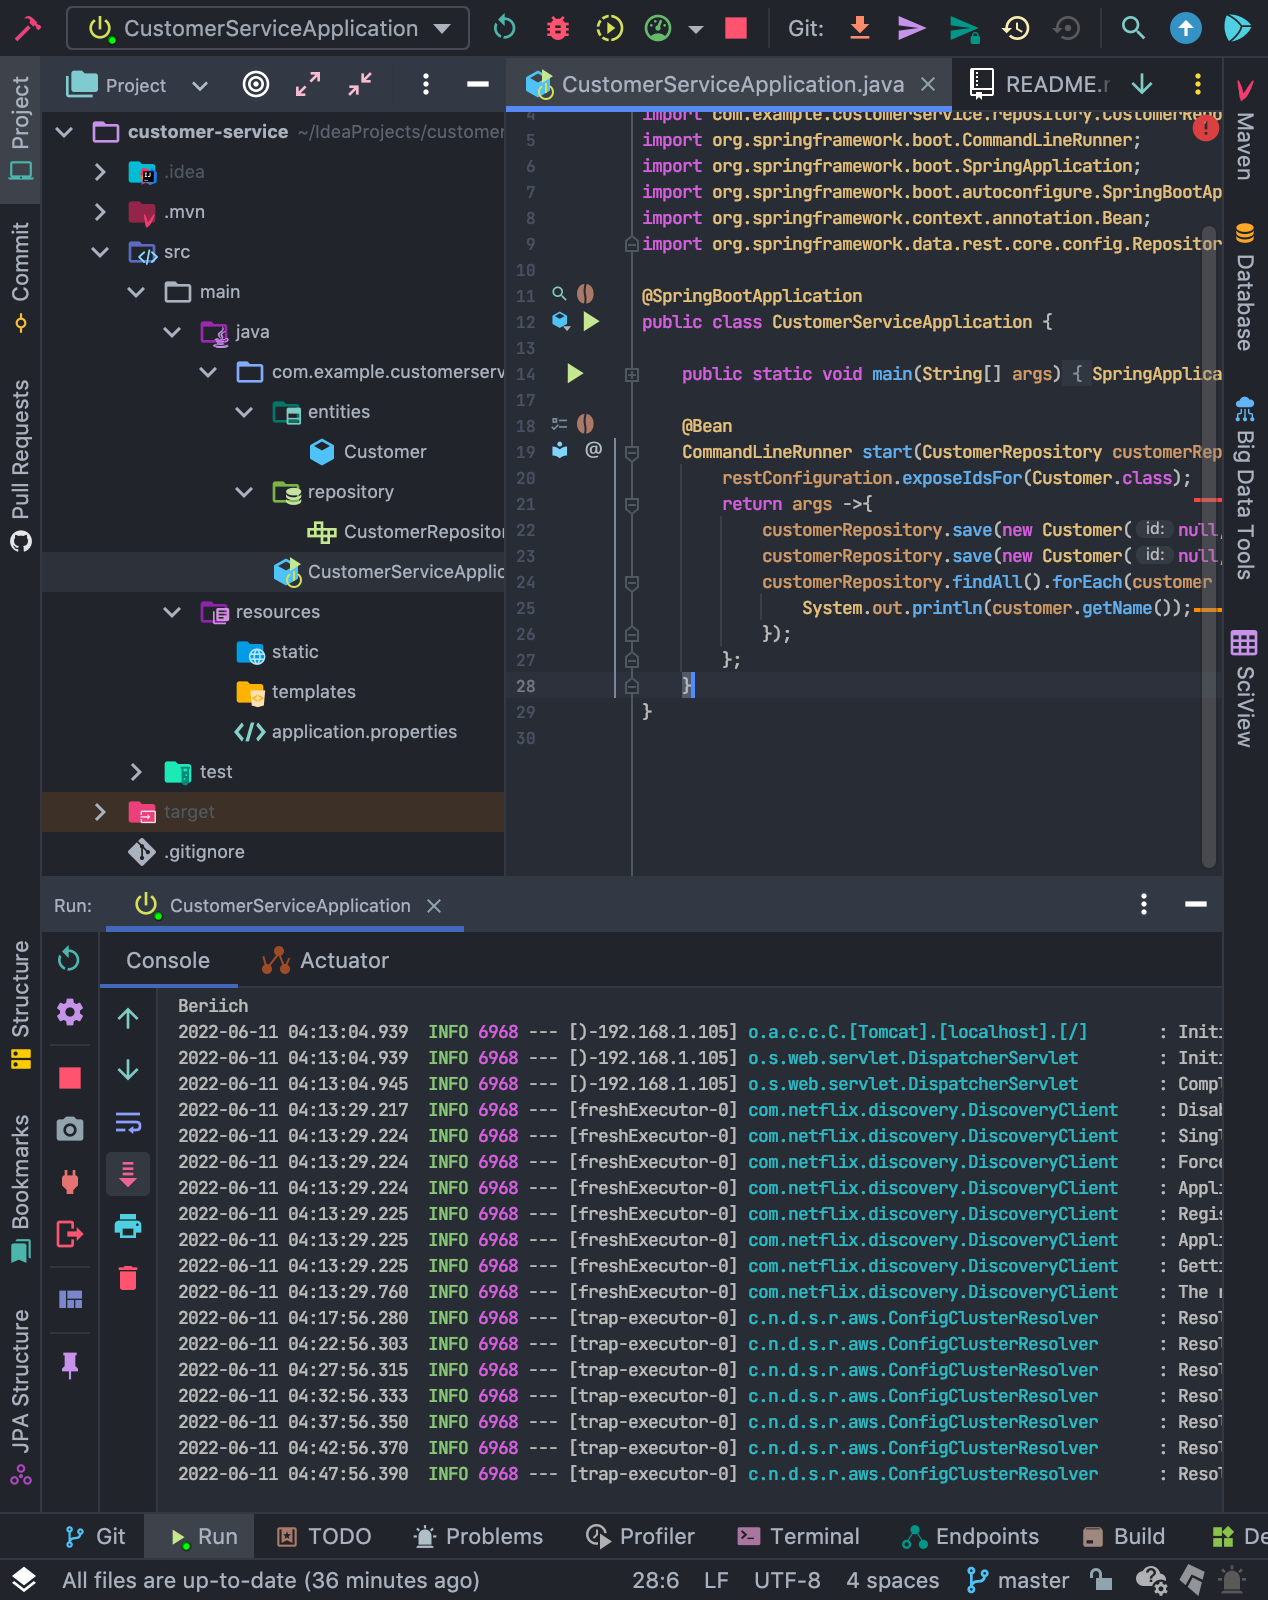Viewport: 1268px width, 1600px height.
Task: Click the master branch widget
Action: pos(1018,1580)
